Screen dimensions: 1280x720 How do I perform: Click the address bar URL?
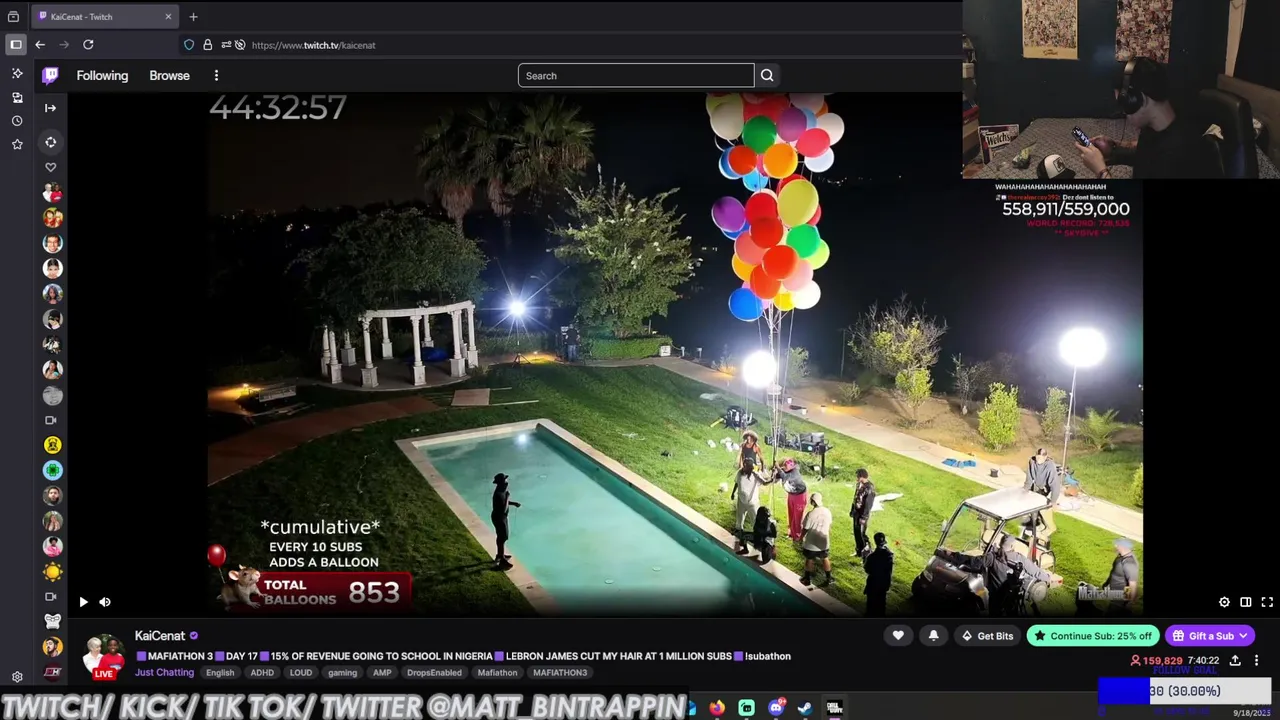[x=313, y=45]
